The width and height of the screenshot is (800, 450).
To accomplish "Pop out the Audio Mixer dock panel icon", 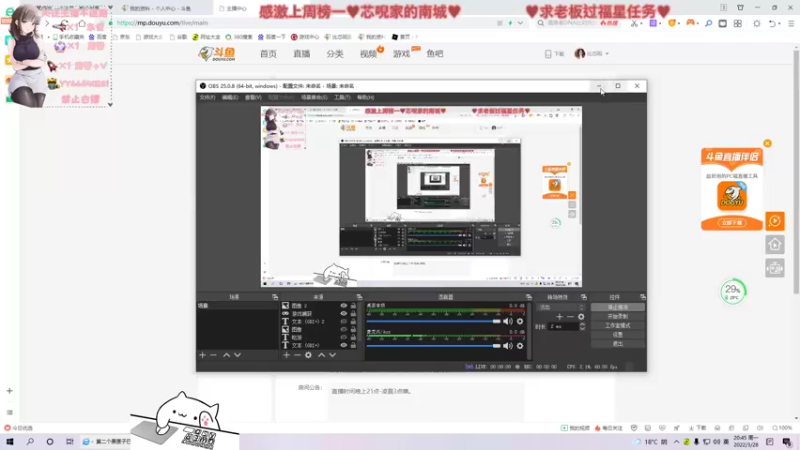I will [x=529, y=297].
